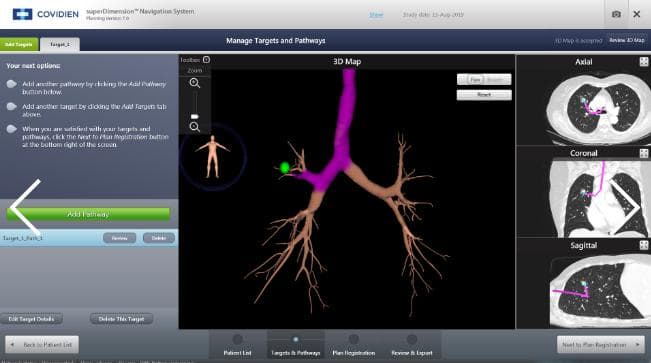Click the zoom out magnifier icon
The height and width of the screenshot is (363, 651).
pos(194,127)
